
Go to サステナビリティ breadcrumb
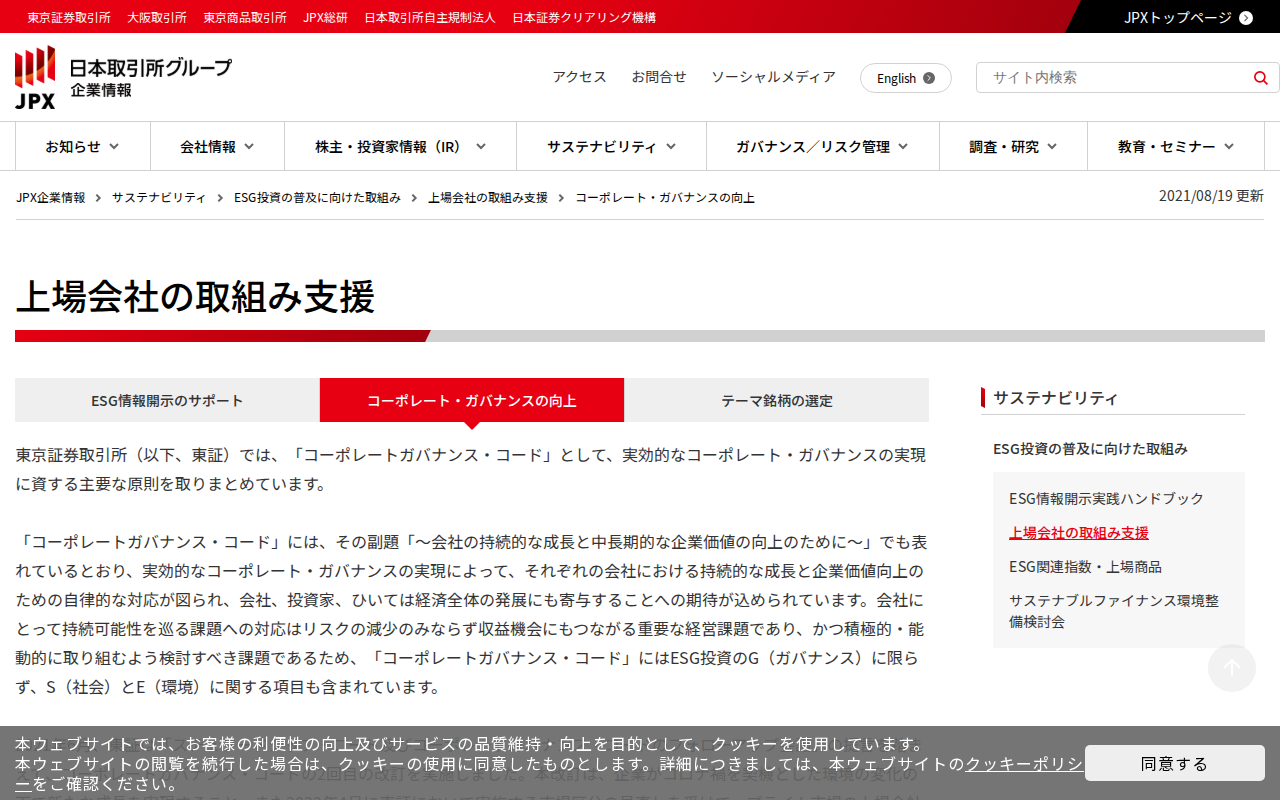[x=159, y=198]
